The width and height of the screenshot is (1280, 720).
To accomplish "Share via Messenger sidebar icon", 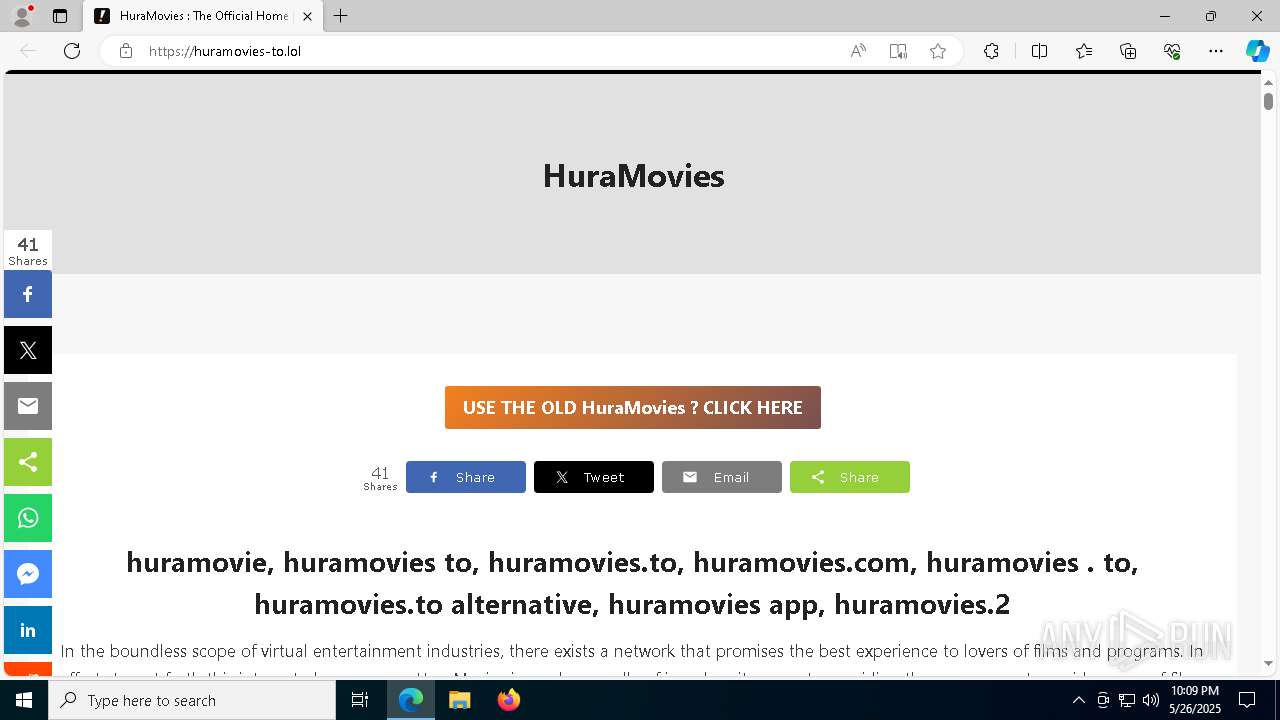I will point(28,574).
